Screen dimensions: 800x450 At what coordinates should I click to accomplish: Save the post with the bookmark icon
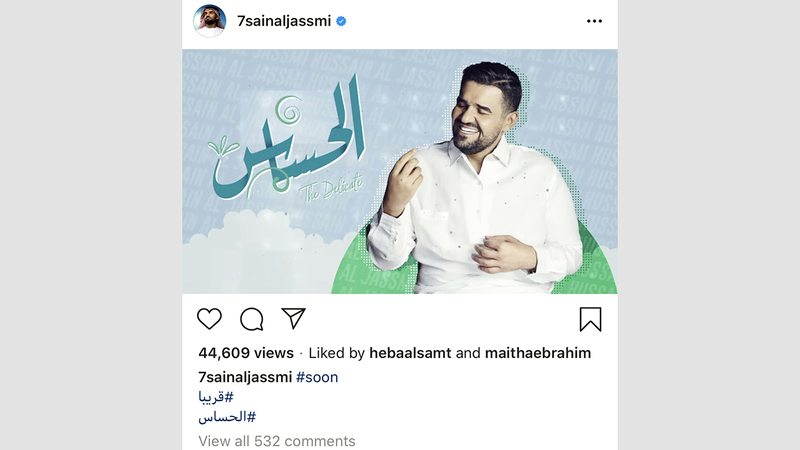click(x=590, y=319)
